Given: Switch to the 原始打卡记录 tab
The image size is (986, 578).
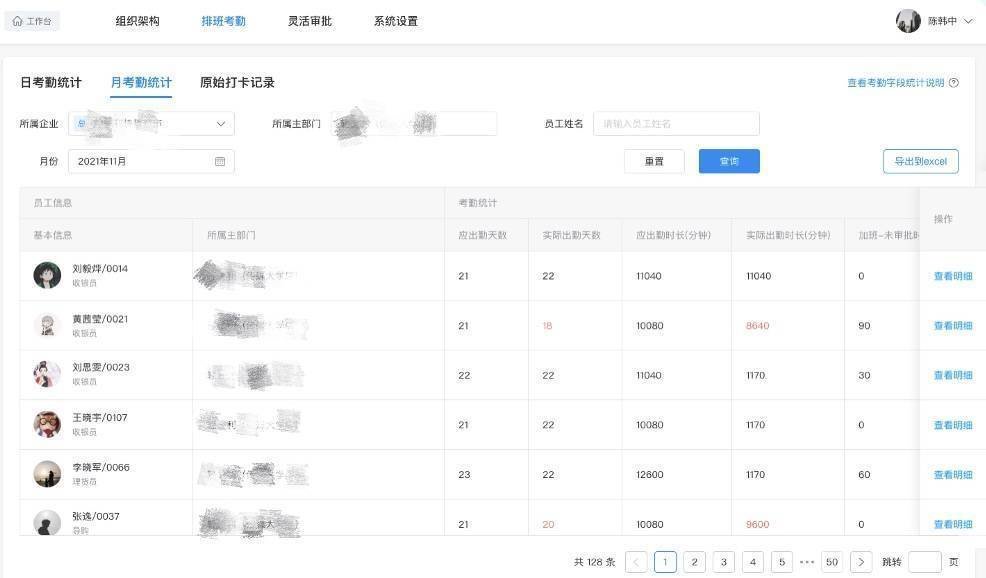Looking at the screenshot, I should [237, 82].
